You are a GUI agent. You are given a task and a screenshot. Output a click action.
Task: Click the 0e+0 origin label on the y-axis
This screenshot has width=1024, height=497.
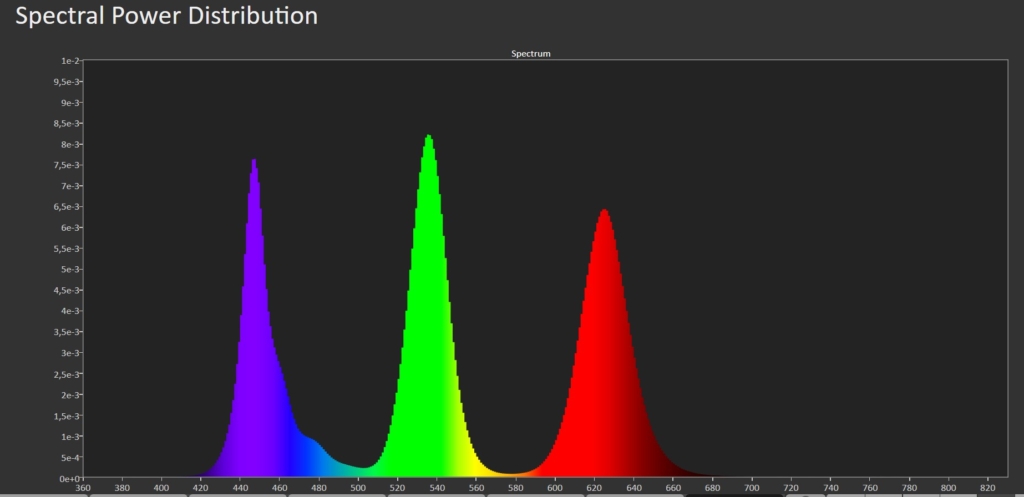click(68, 478)
